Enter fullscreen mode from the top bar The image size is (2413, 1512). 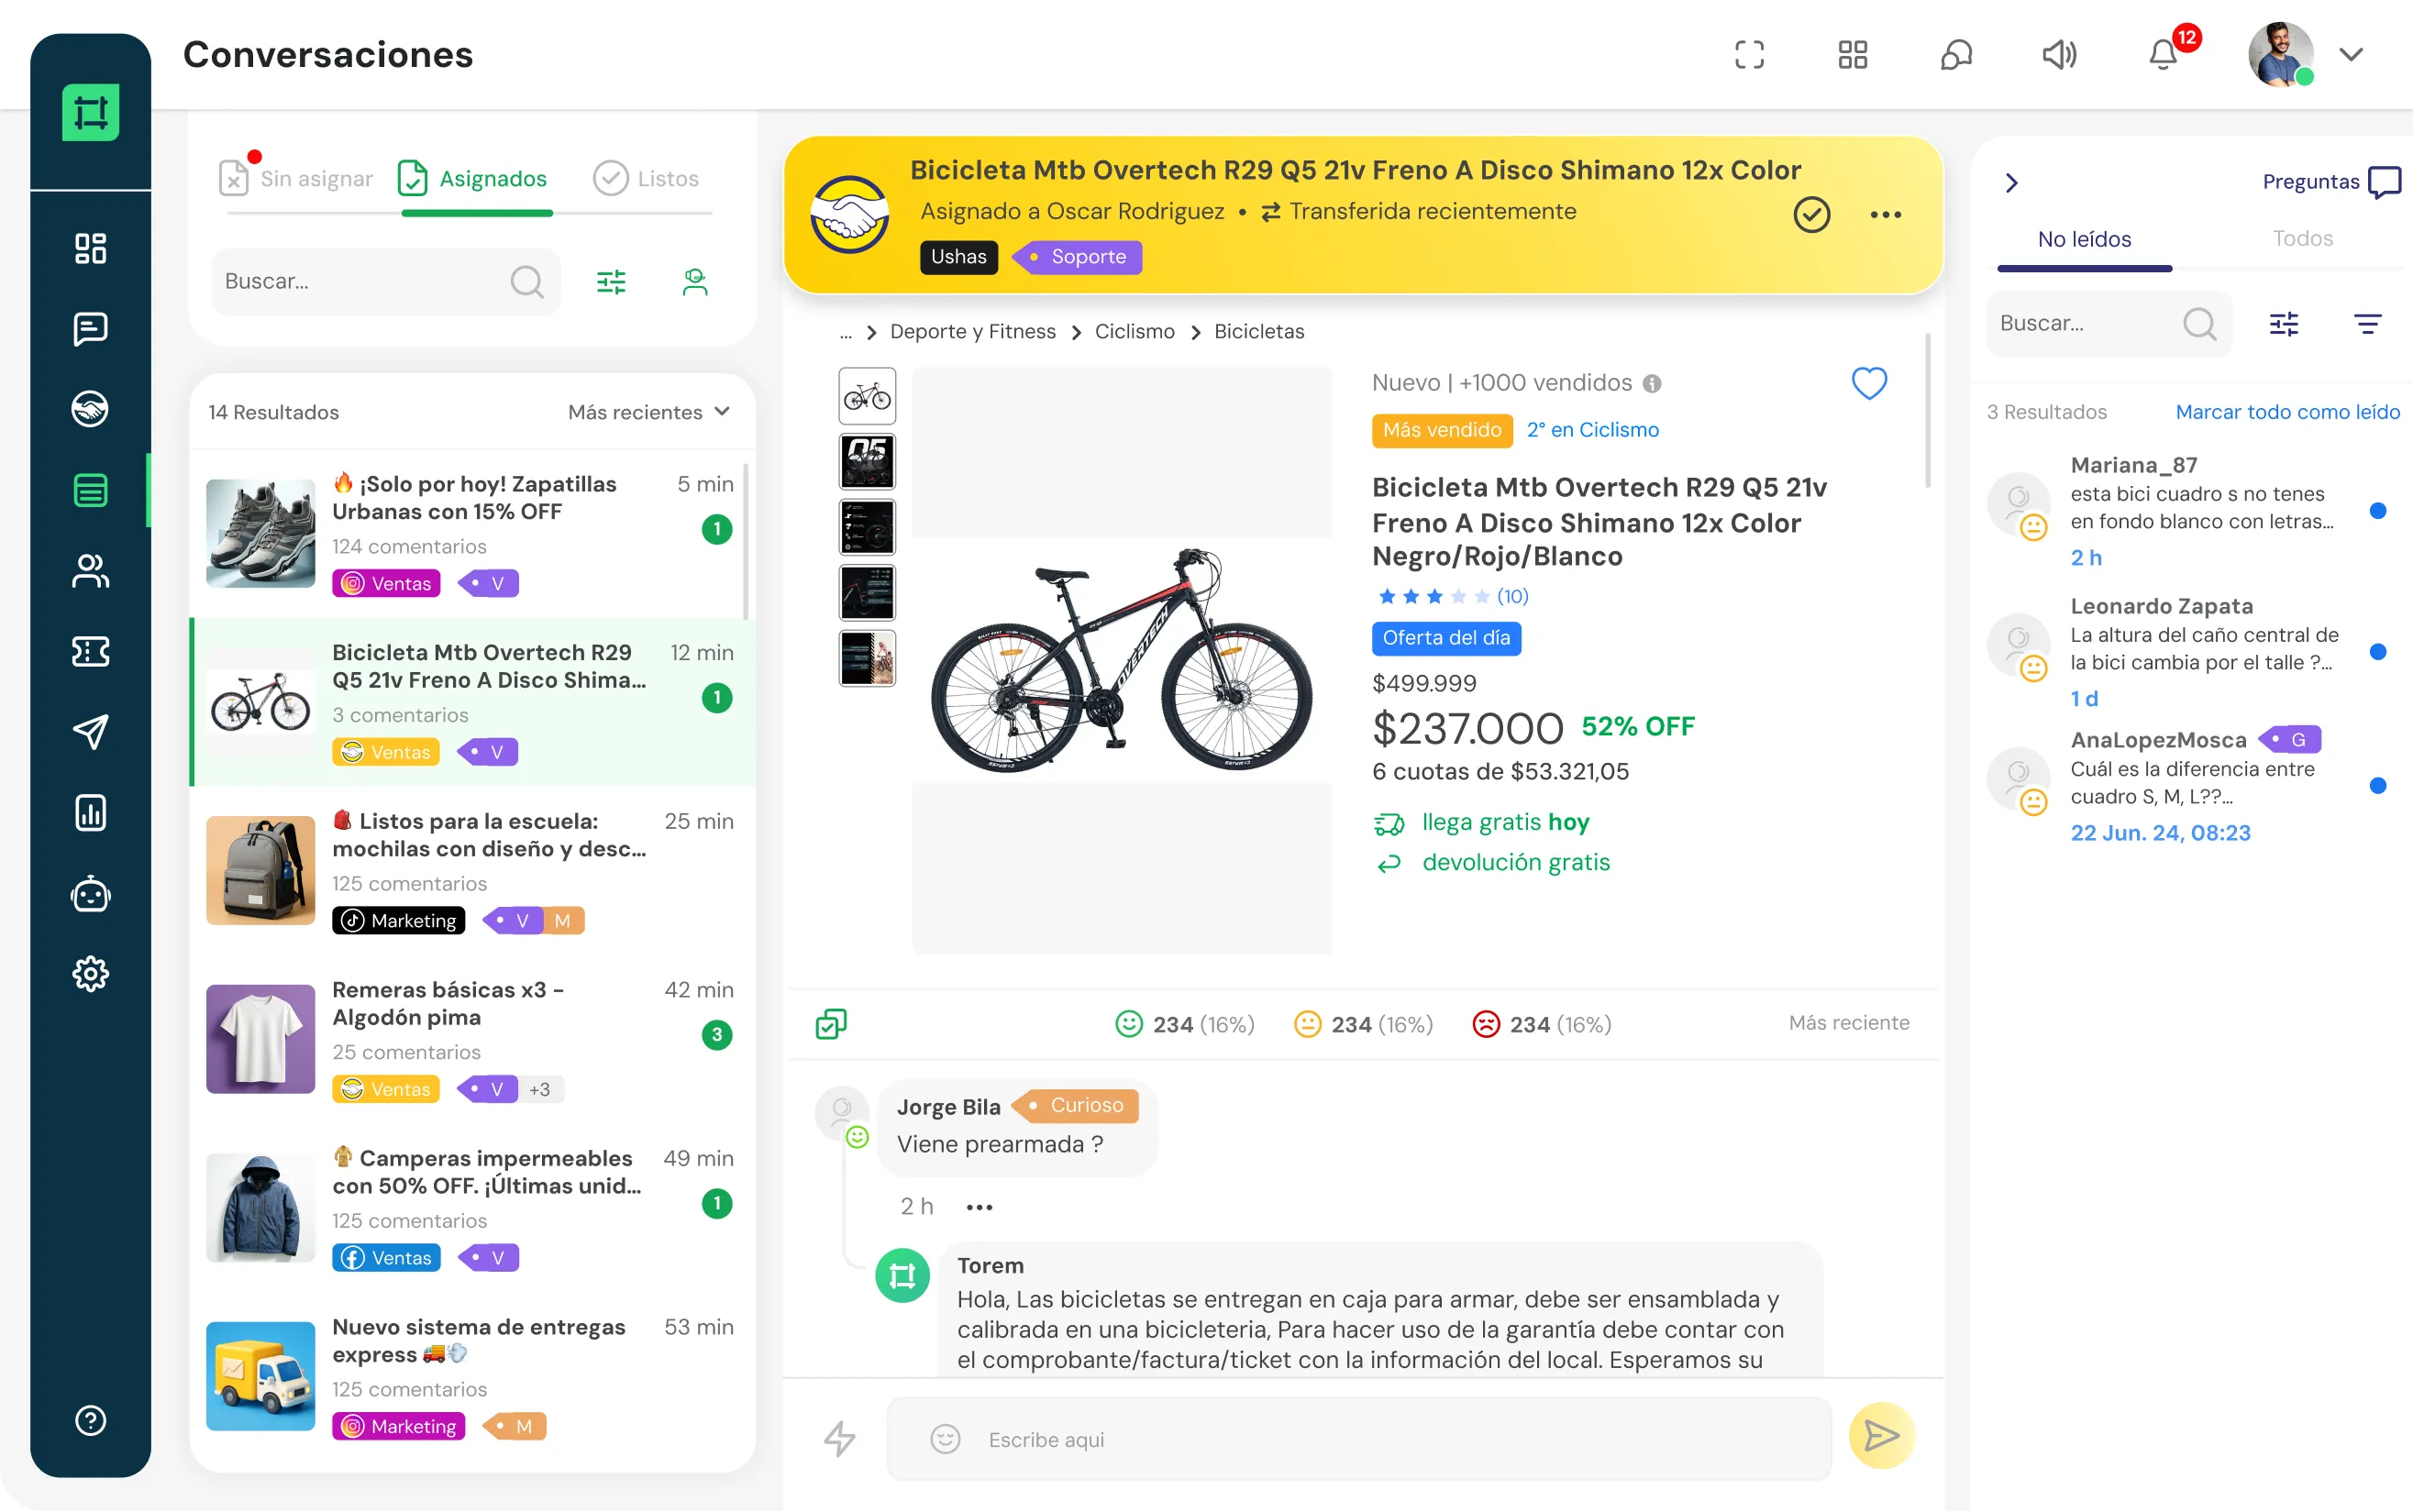[x=1749, y=54]
